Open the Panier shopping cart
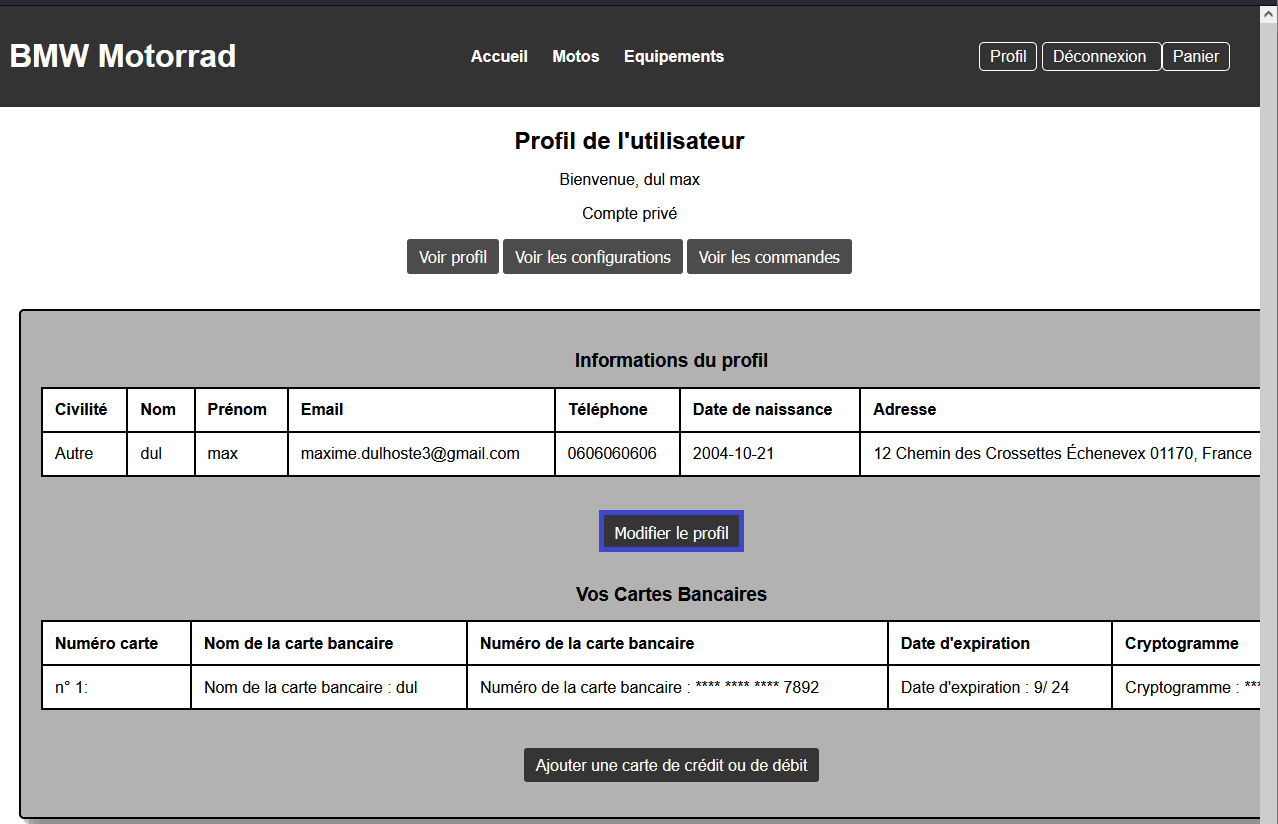 click(1196, 56)
